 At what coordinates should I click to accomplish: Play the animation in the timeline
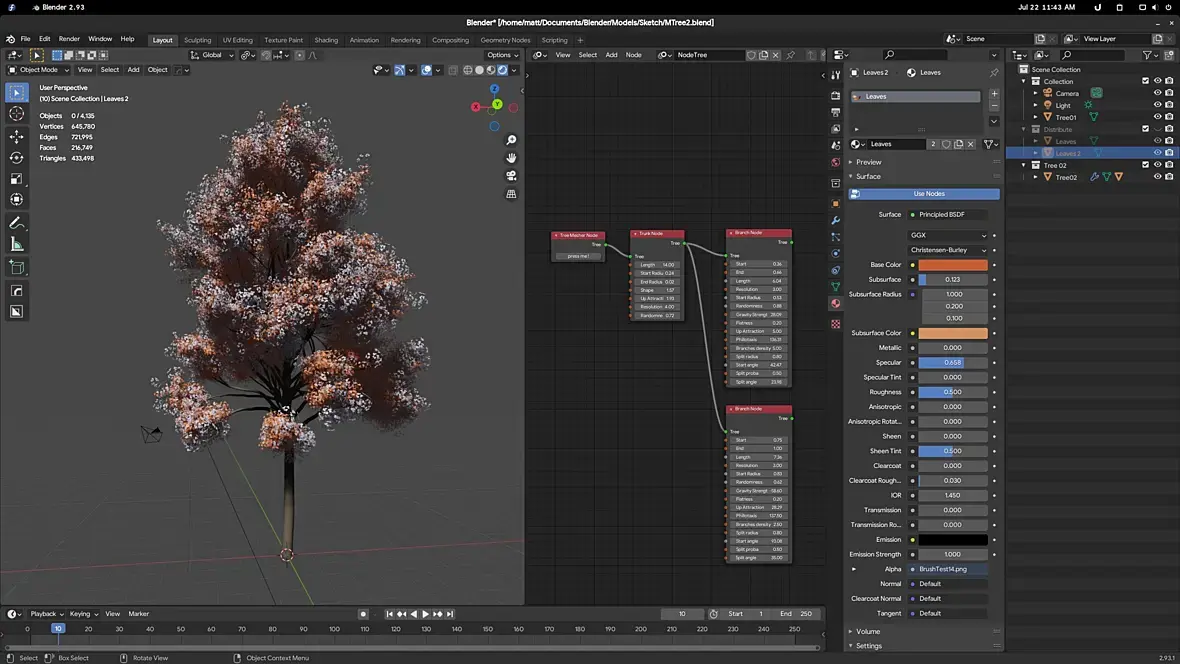(x=425, y=614)
